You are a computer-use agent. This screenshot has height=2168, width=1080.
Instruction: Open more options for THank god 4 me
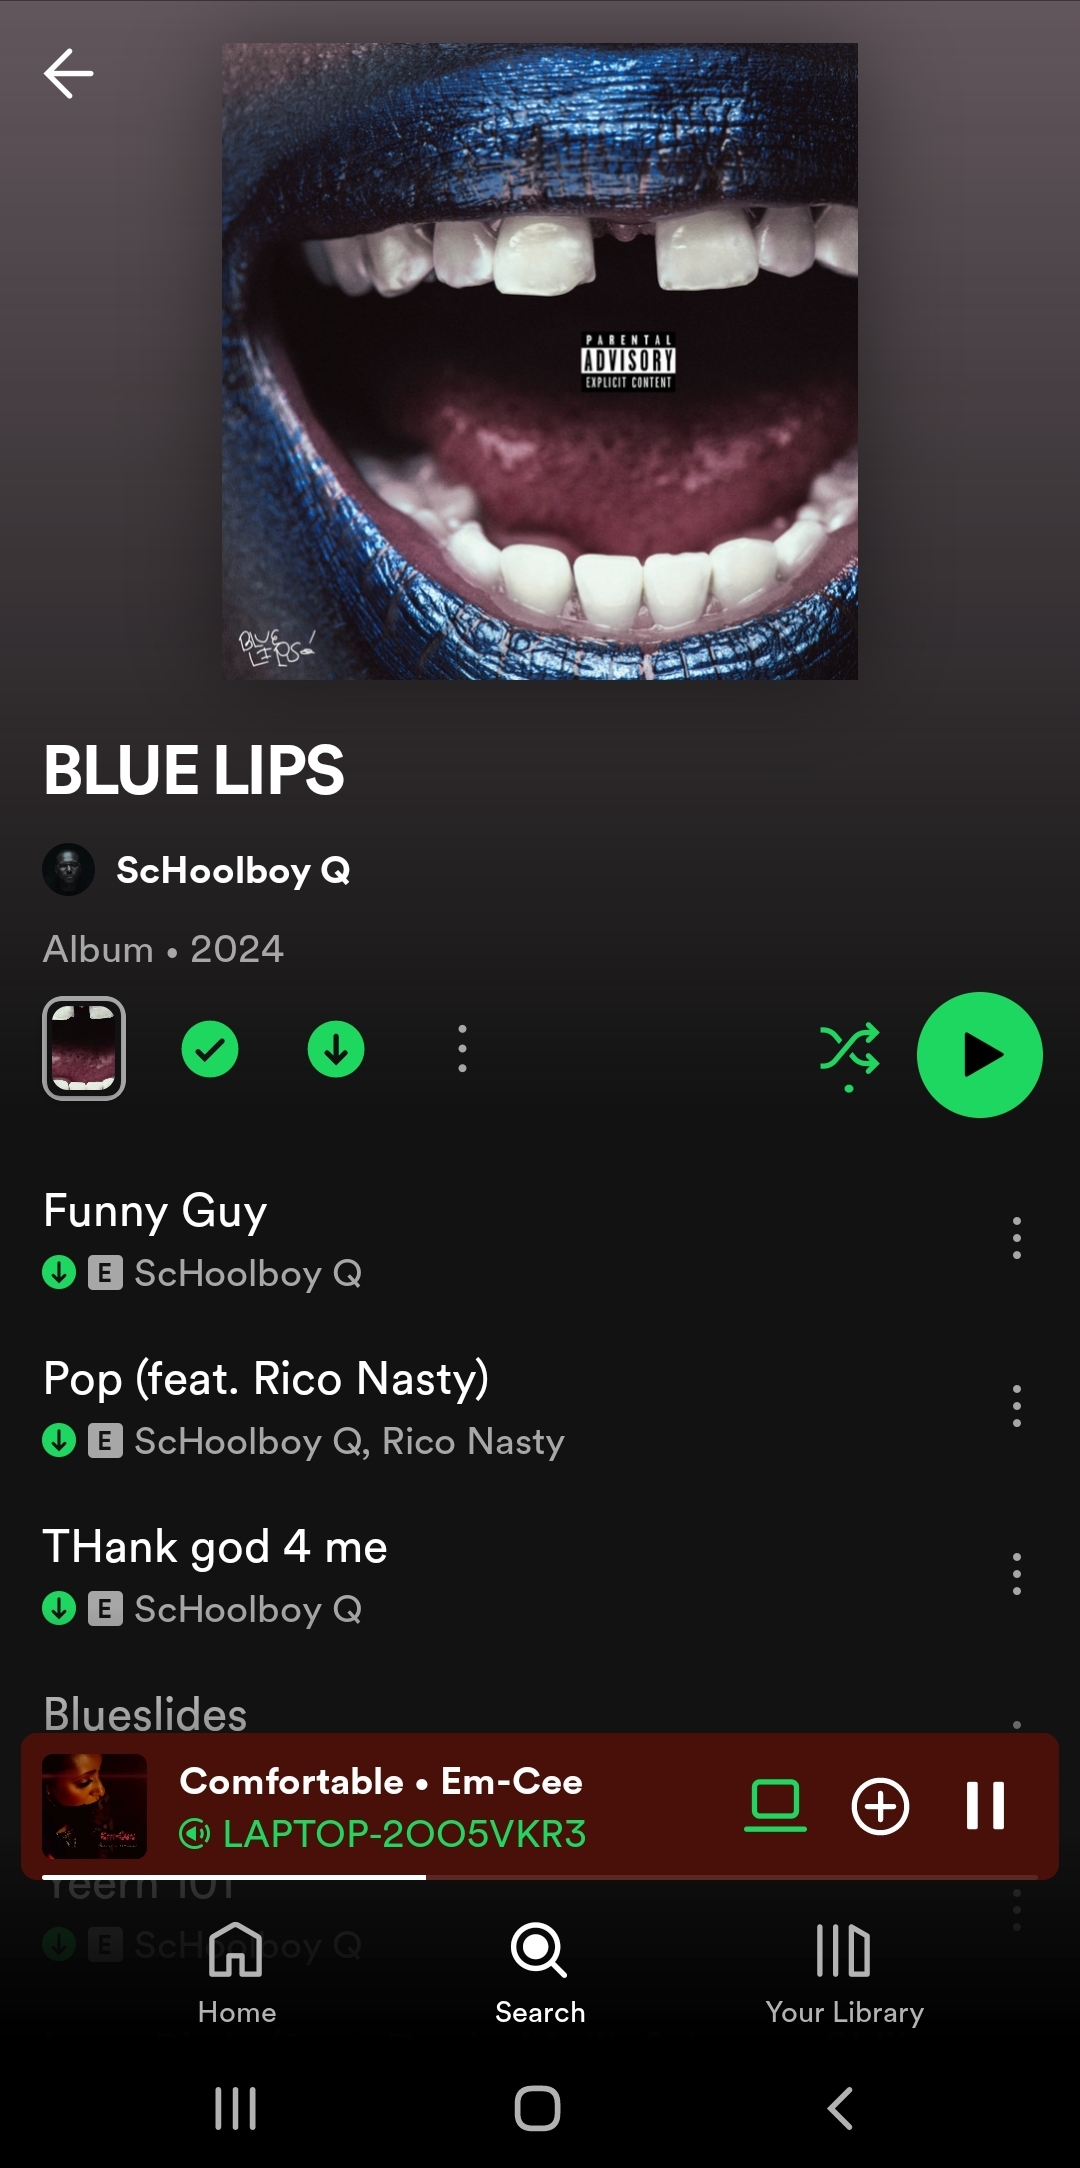click(1016, 1574)
